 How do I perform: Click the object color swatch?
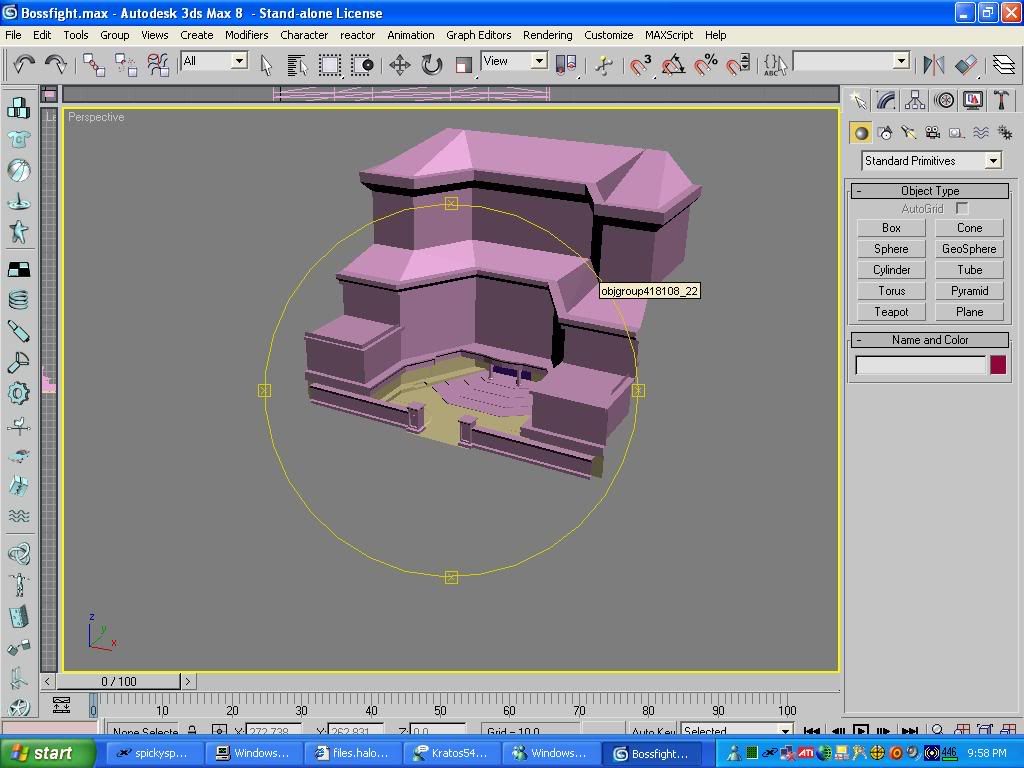coord(997,364)
